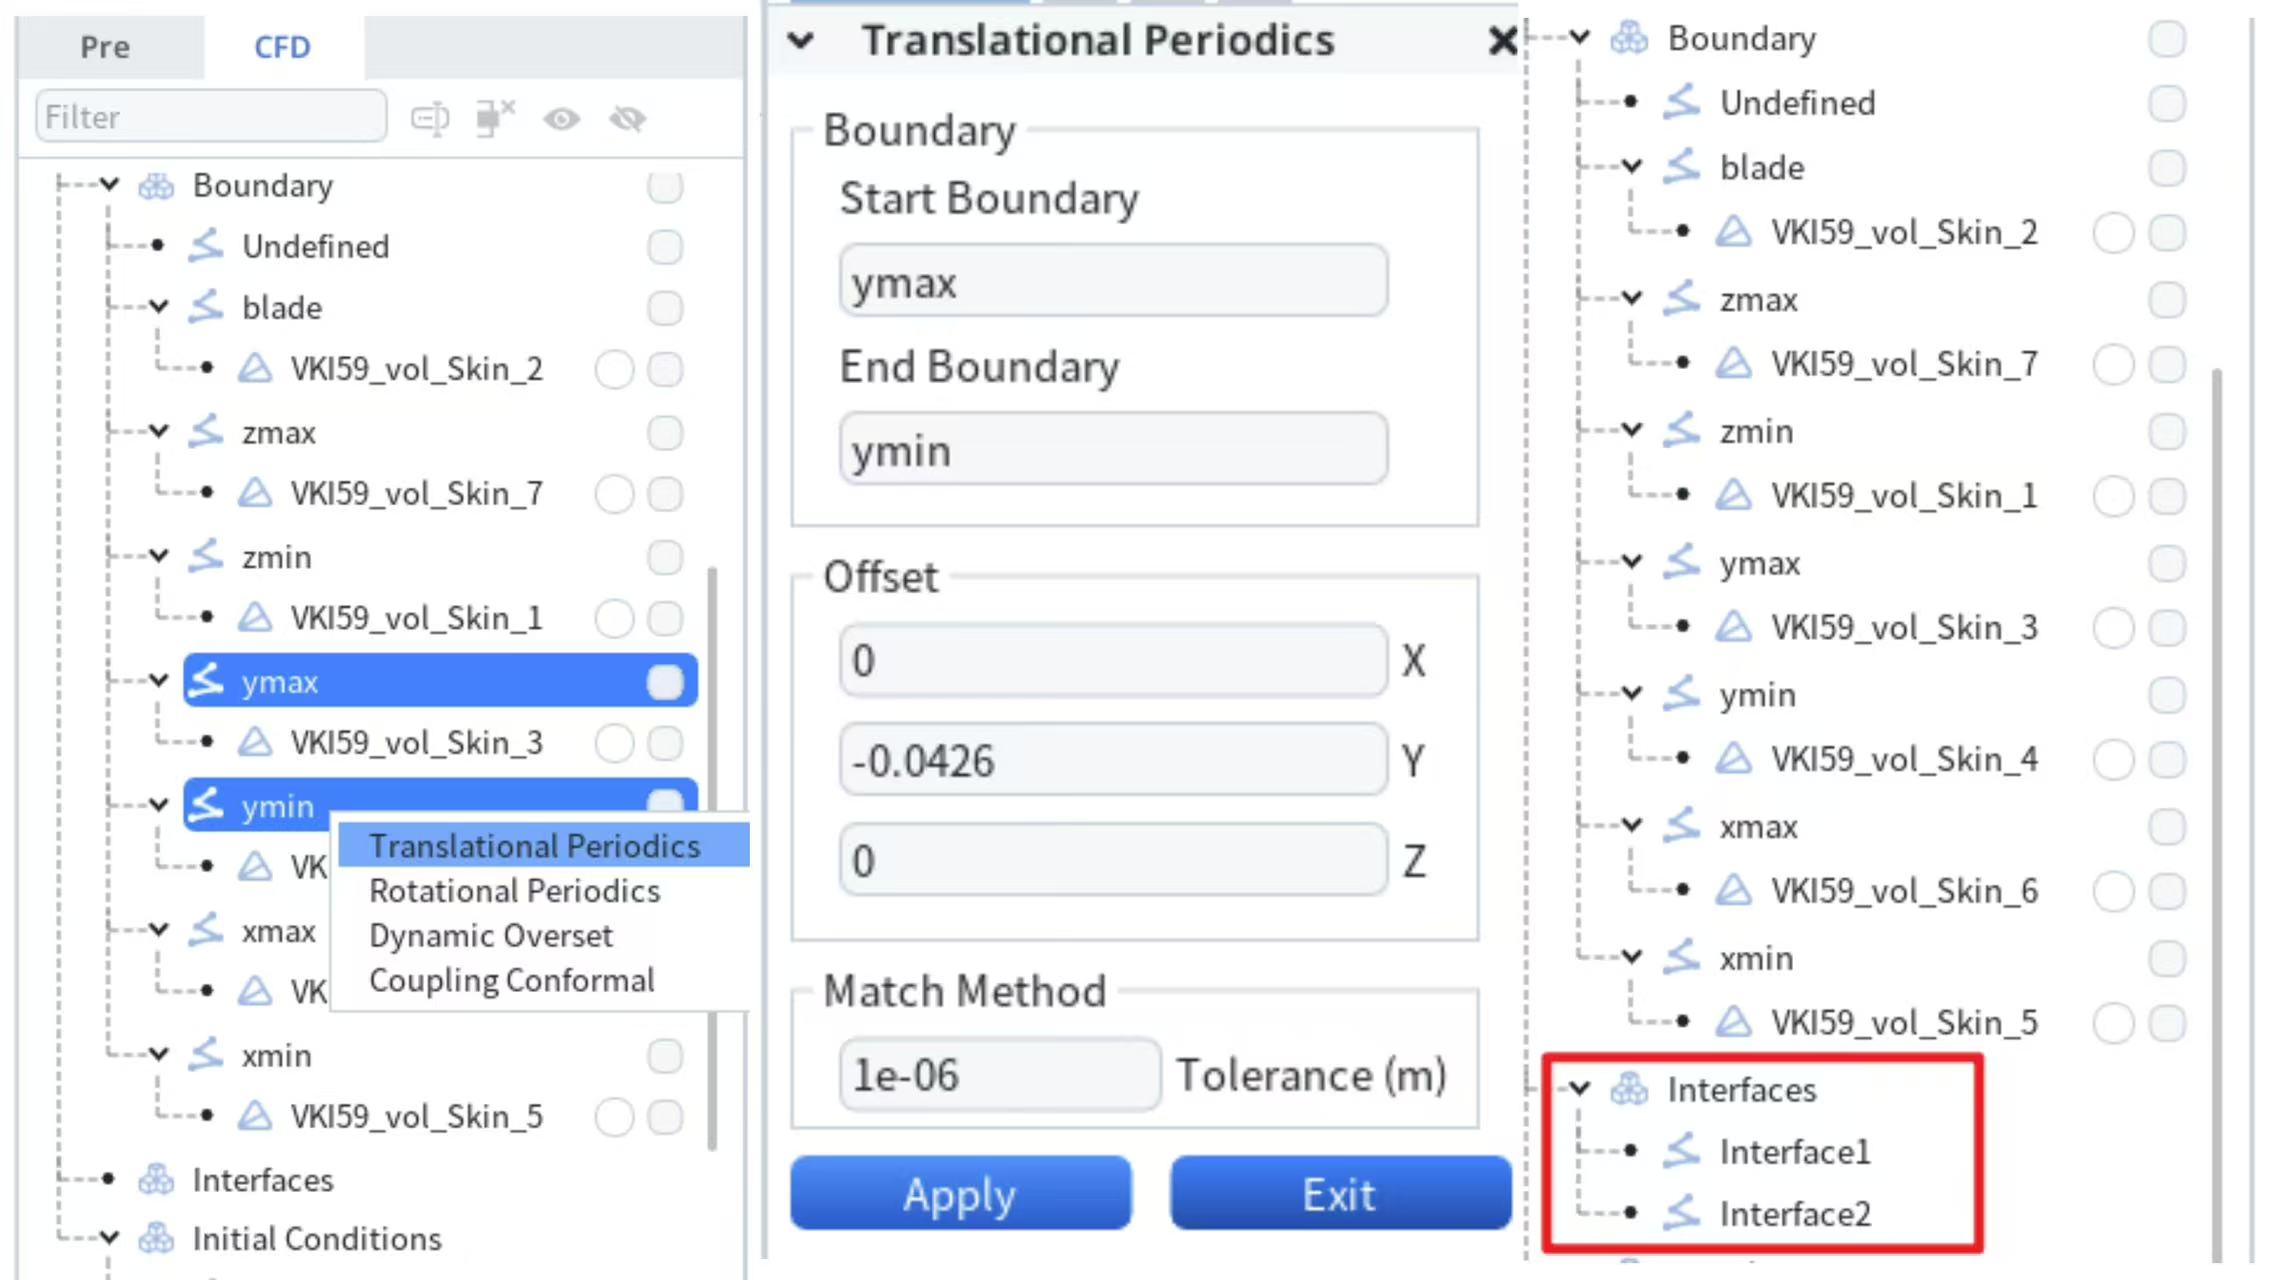Click the Apply button
The image size is (2276, 1280).
960,1193
